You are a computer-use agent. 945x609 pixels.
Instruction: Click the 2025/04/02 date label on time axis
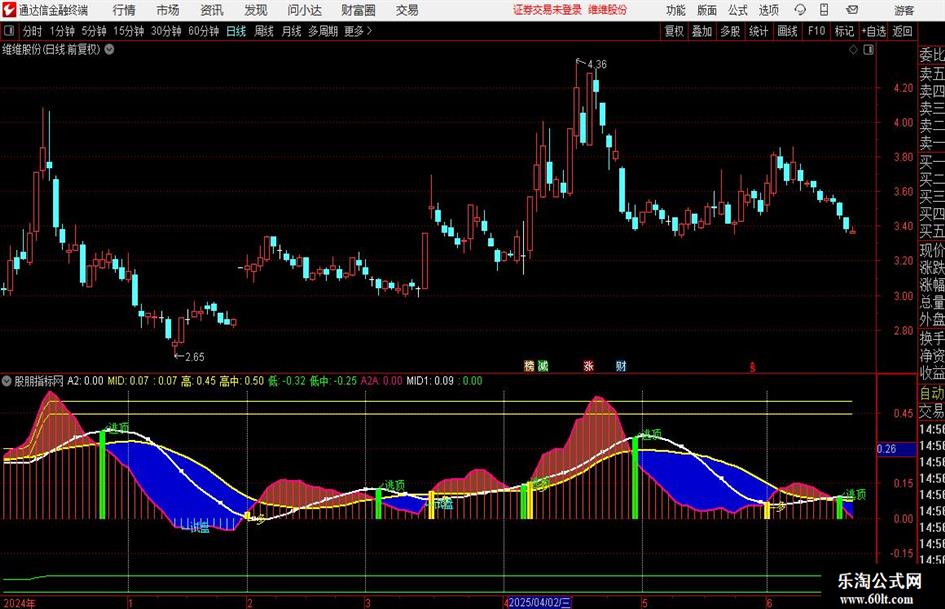point(539,602)
